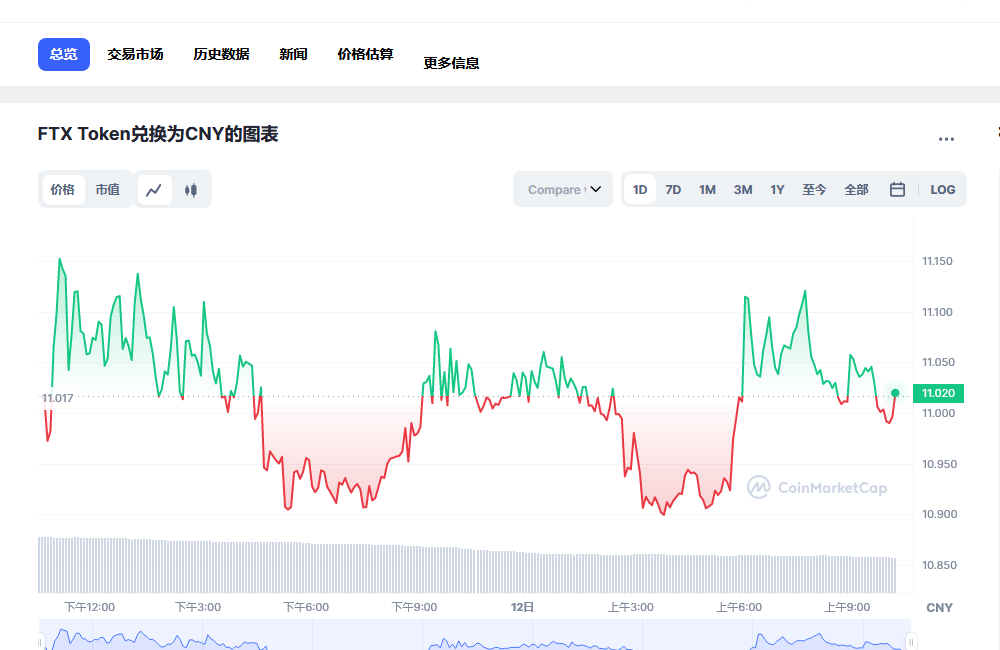Screen dimensions: 1000x650
Task: Switch to candlestick chart icon
Action: click(x=191, y=190)
